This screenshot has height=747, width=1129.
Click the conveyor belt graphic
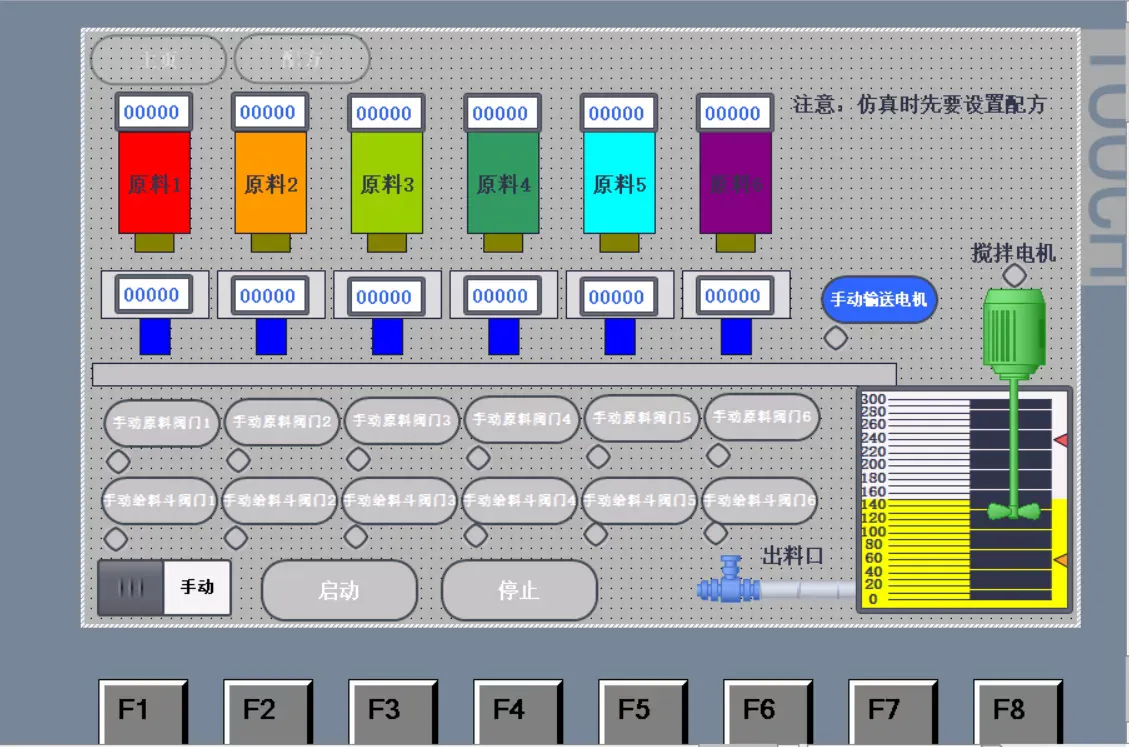[495, 373]
